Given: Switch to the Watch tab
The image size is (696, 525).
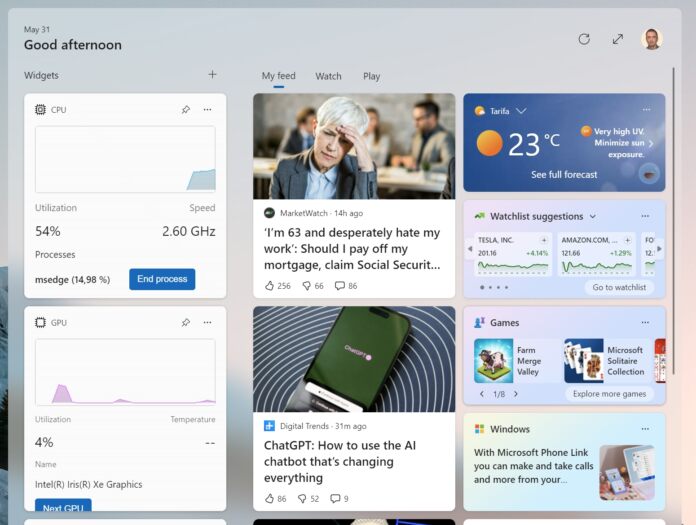Looking at the screenshot, I should (x=328, y=76).
